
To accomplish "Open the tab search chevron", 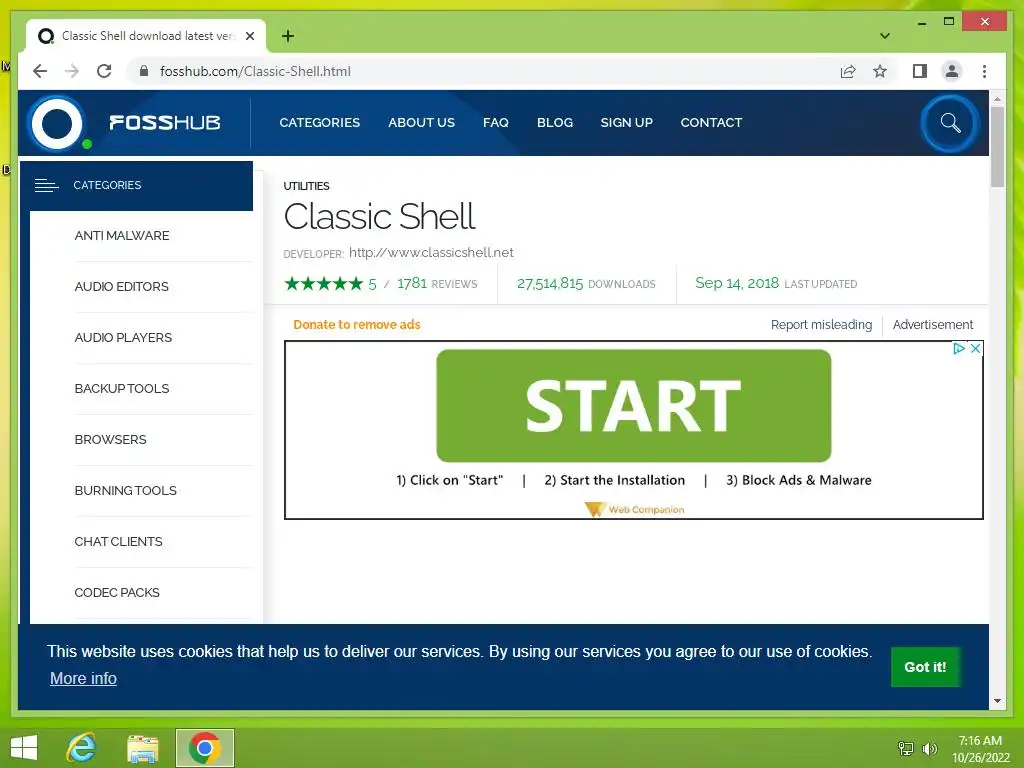I will pyautogui.click(x=884, y=36).
